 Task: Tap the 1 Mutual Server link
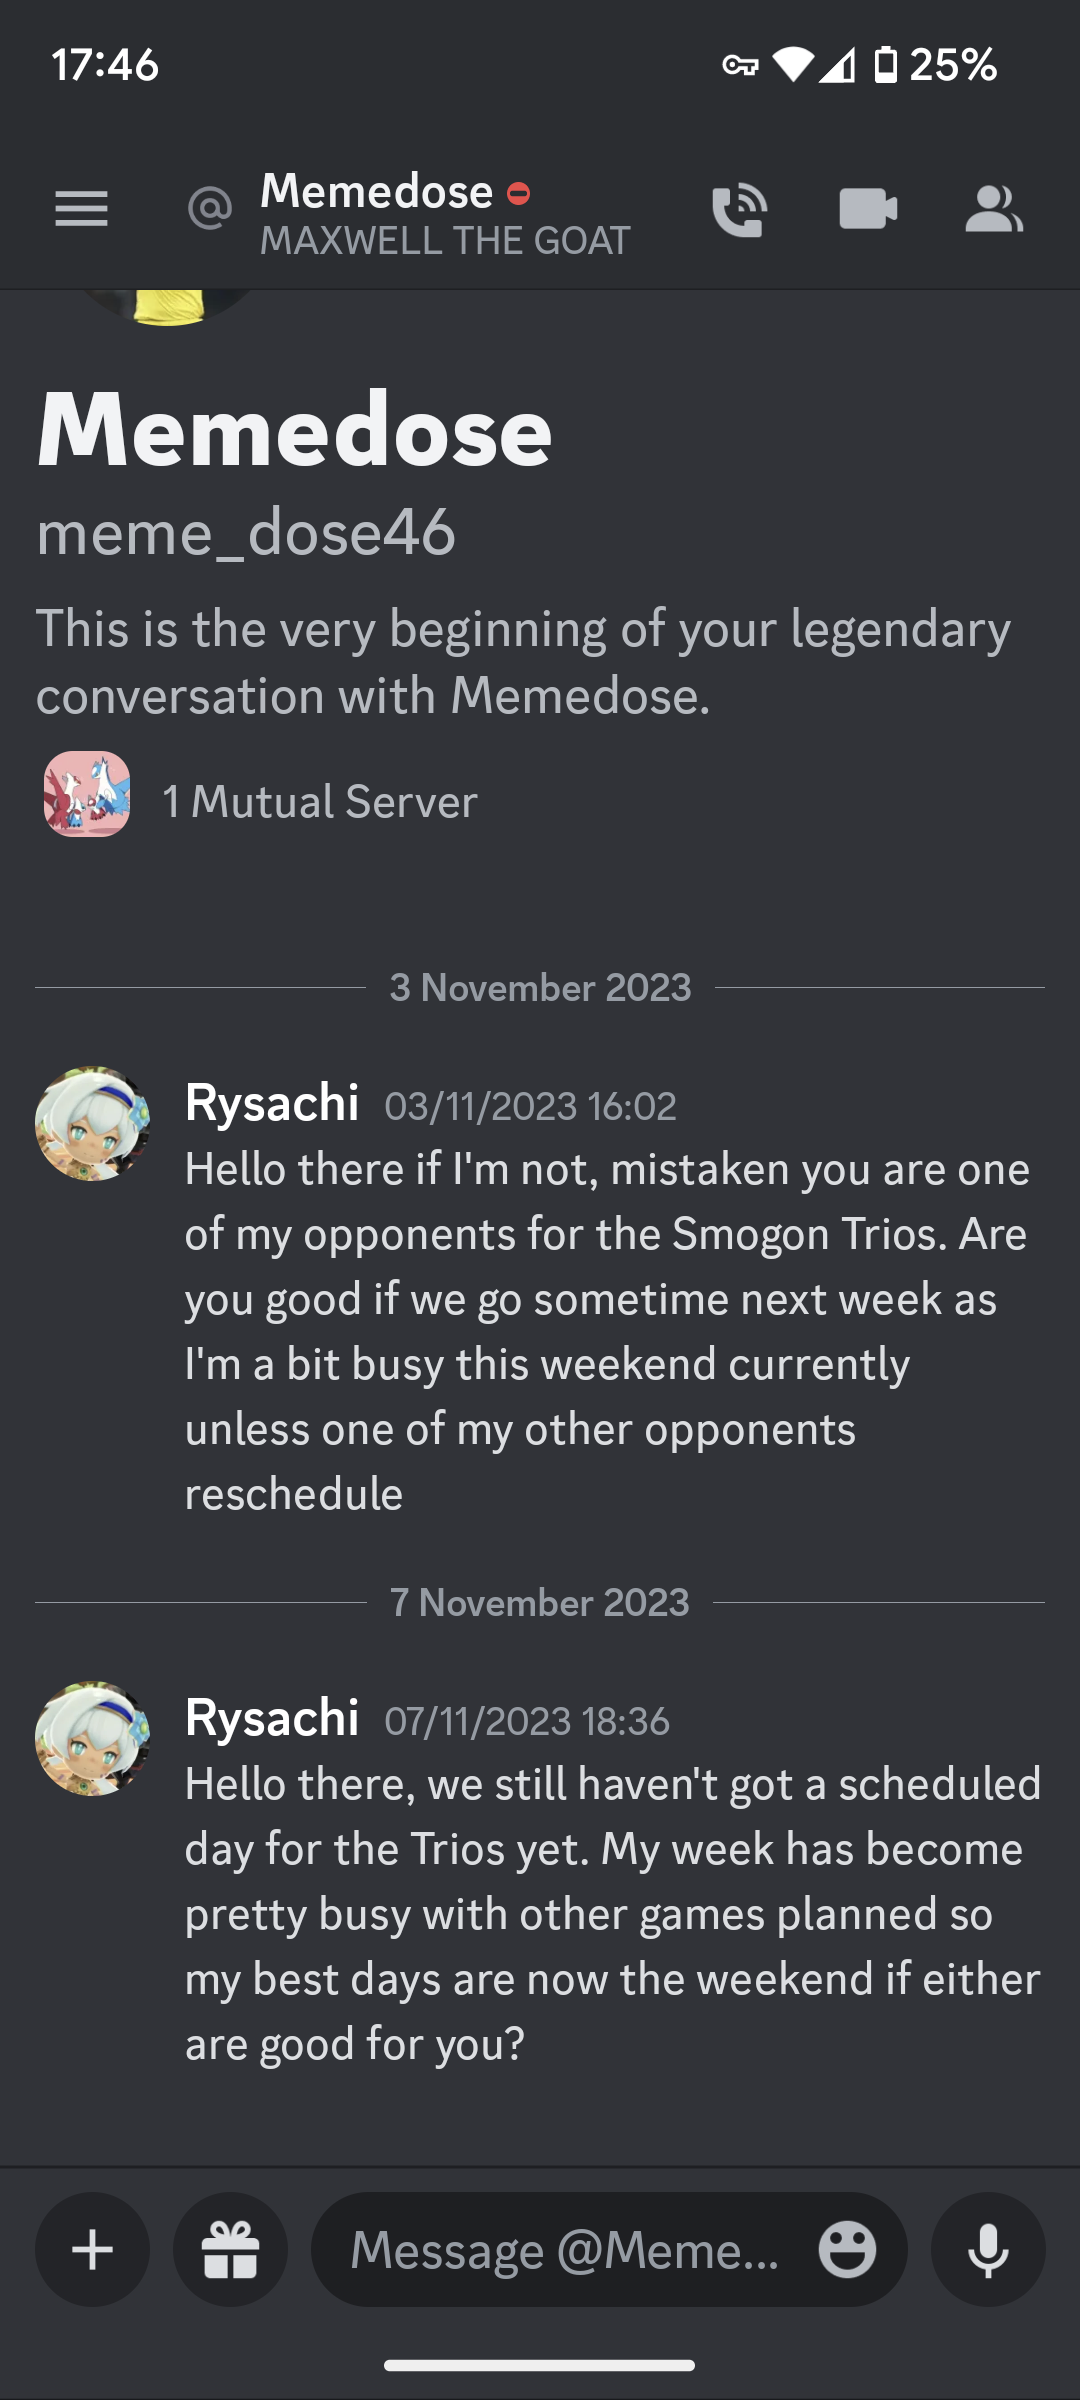[320, 802]
